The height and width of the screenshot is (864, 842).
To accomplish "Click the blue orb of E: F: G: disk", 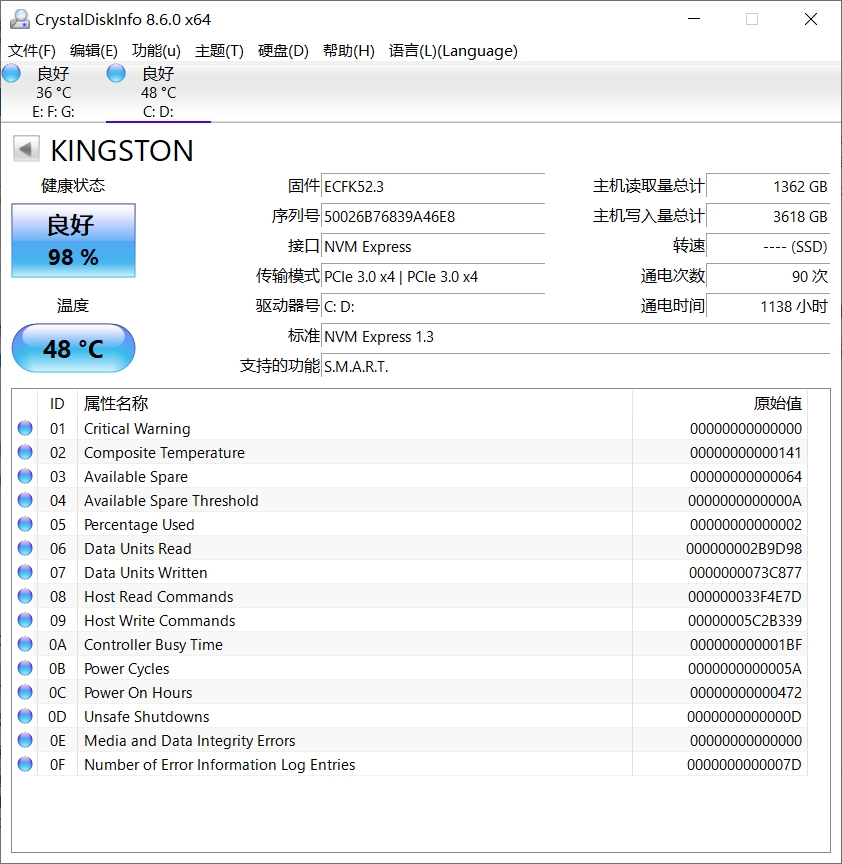I will pos(12,74).
